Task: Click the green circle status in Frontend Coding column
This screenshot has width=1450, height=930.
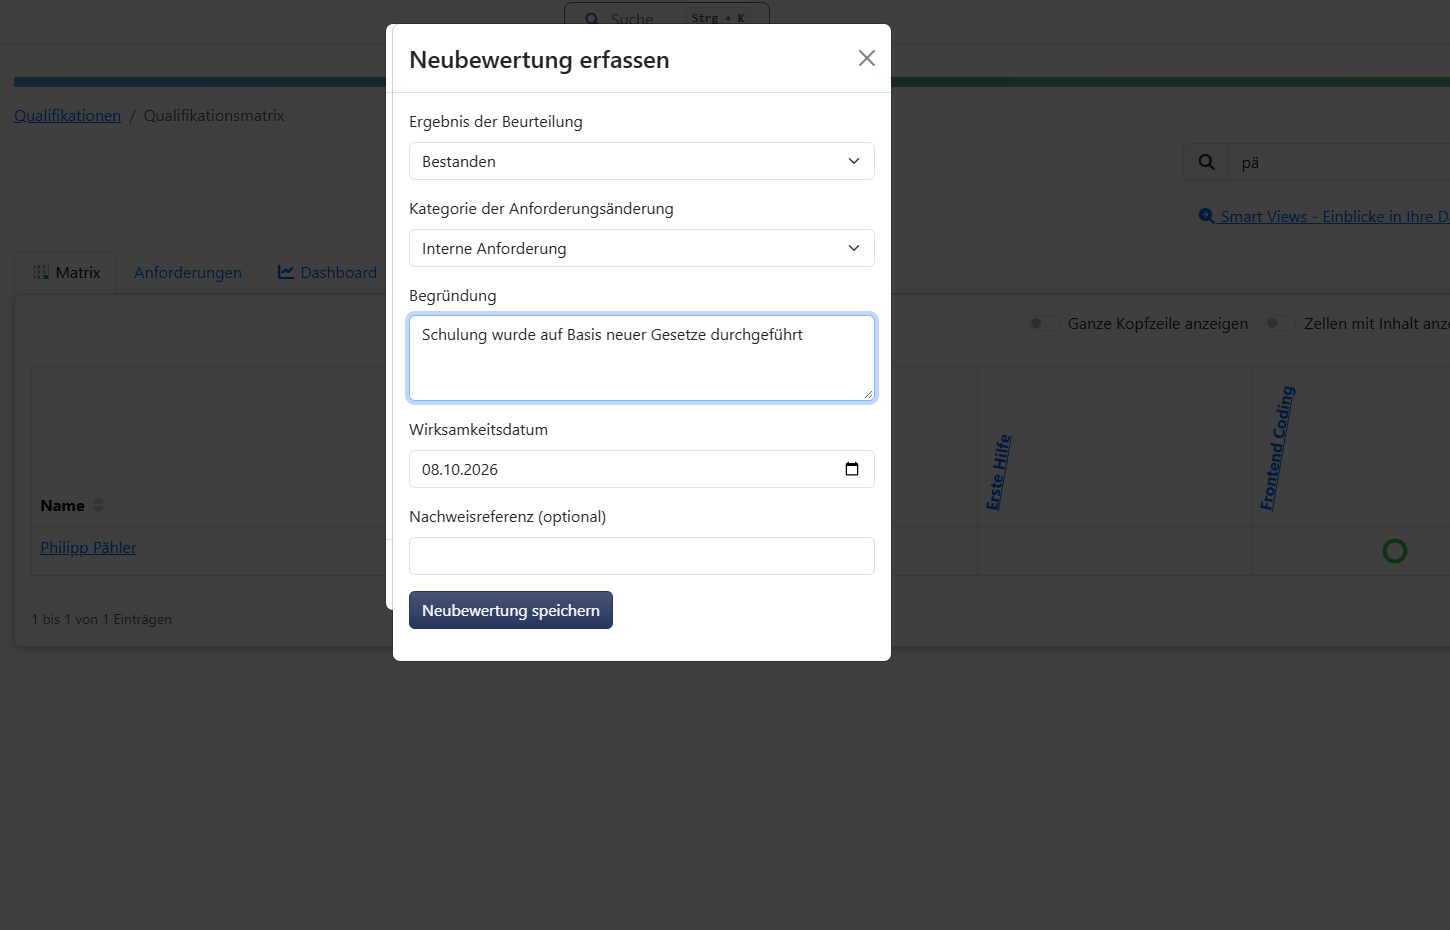Action: click(x=1394, y=551)
